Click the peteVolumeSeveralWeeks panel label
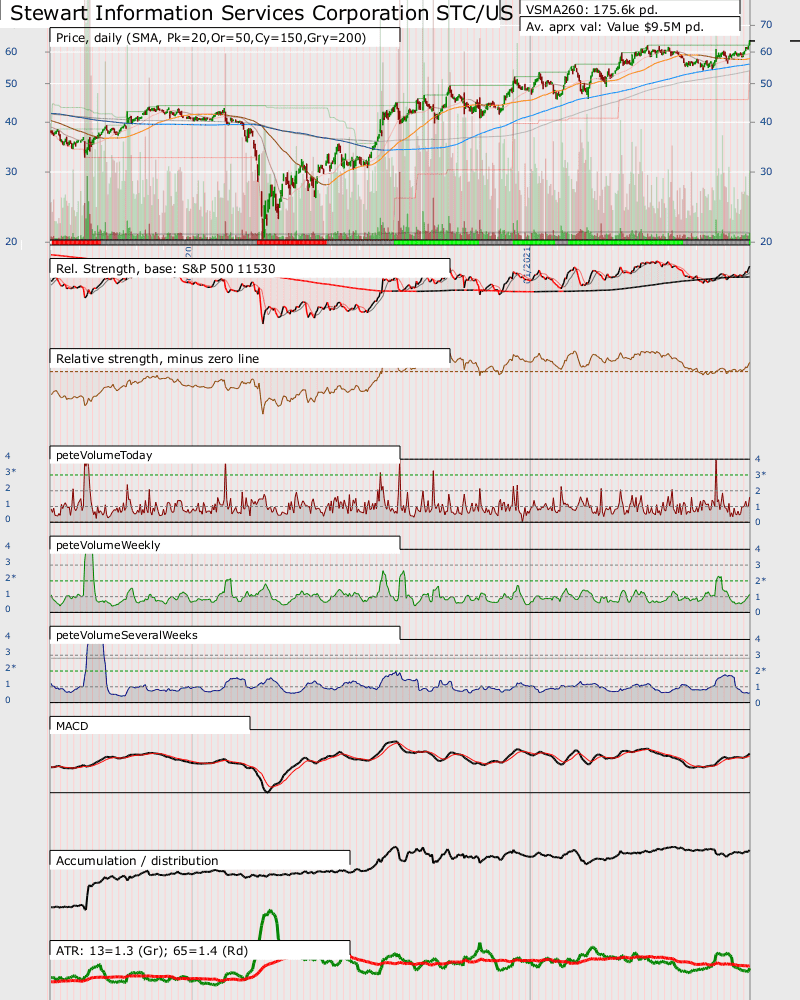Screen dimensions: 800x1000 (x=127, y=635)
